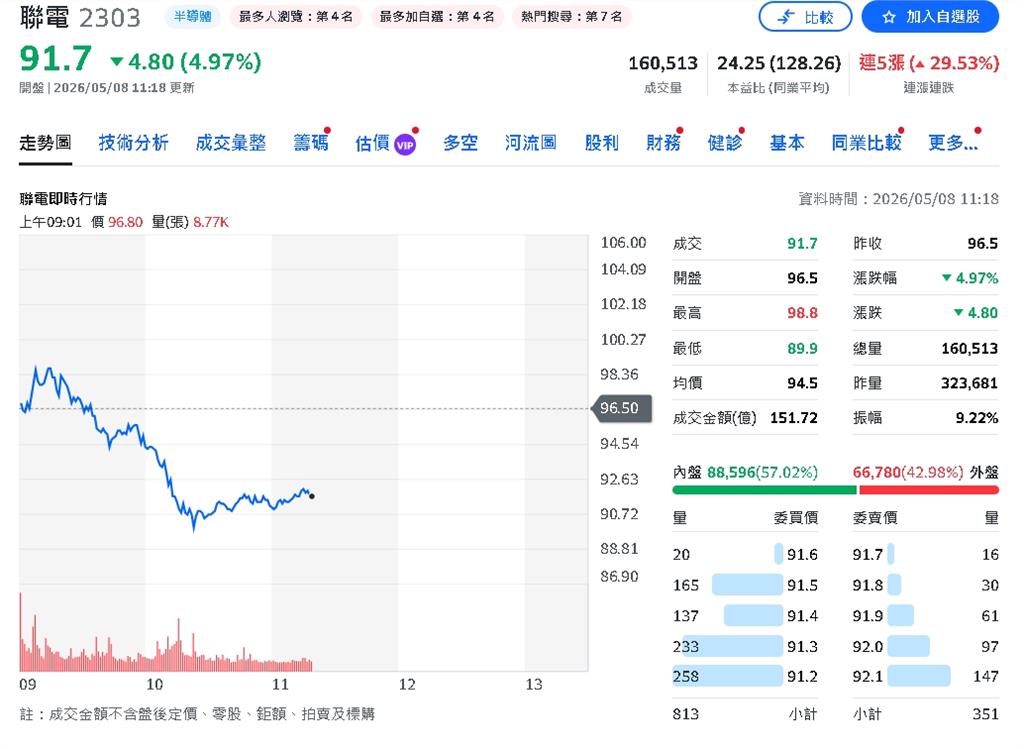1024x749 pixels.
Task: Open the 河流圖 tab
Action: pos(530,142)
